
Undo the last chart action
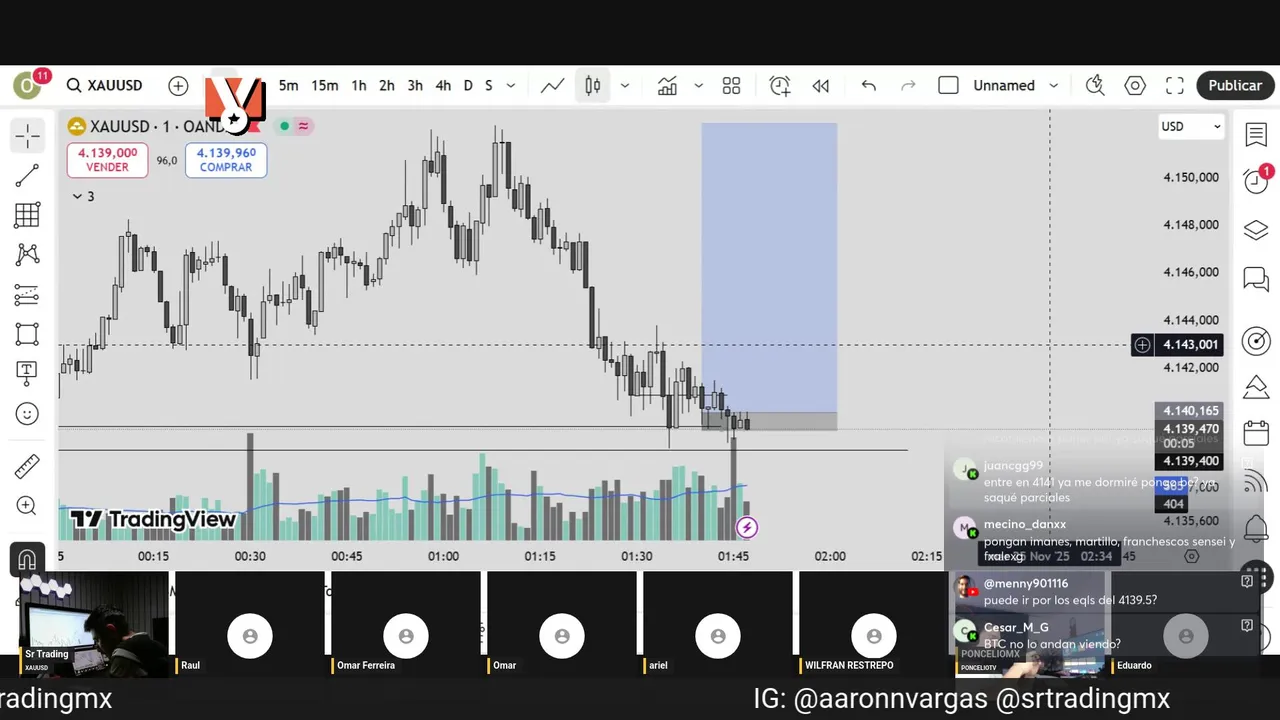pos(868,86)
